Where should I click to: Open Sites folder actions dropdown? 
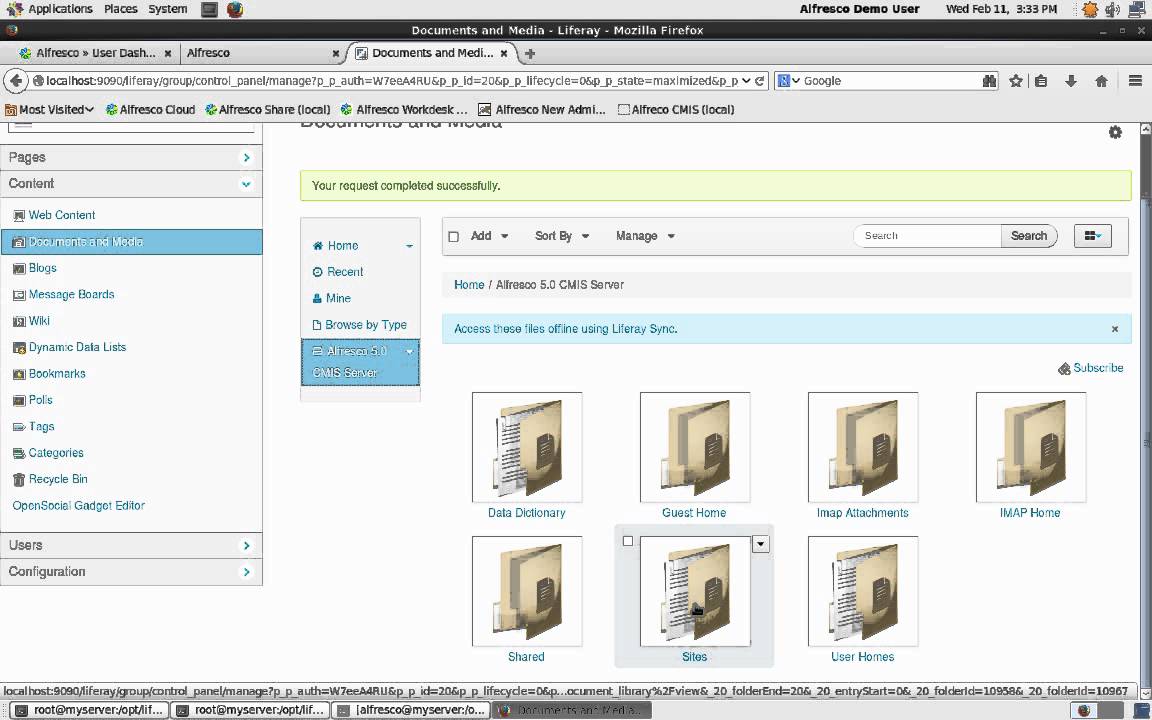pyautogui.click(x=760, y=544)
